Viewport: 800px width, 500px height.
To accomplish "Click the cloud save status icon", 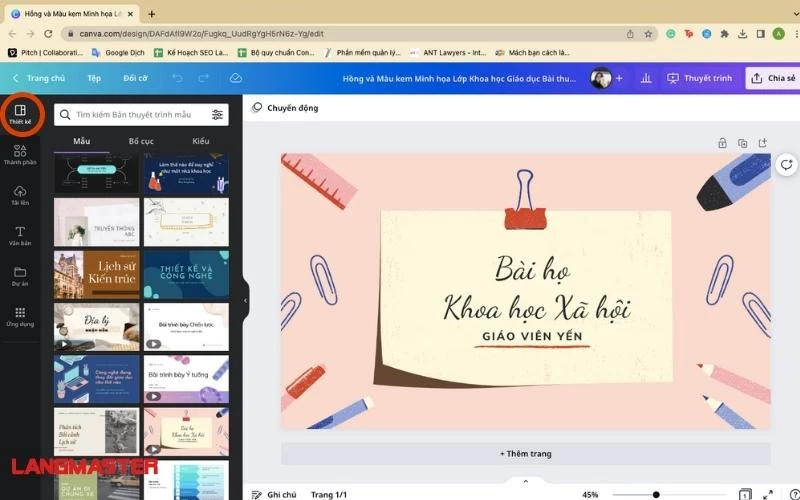I will point(236,78).
